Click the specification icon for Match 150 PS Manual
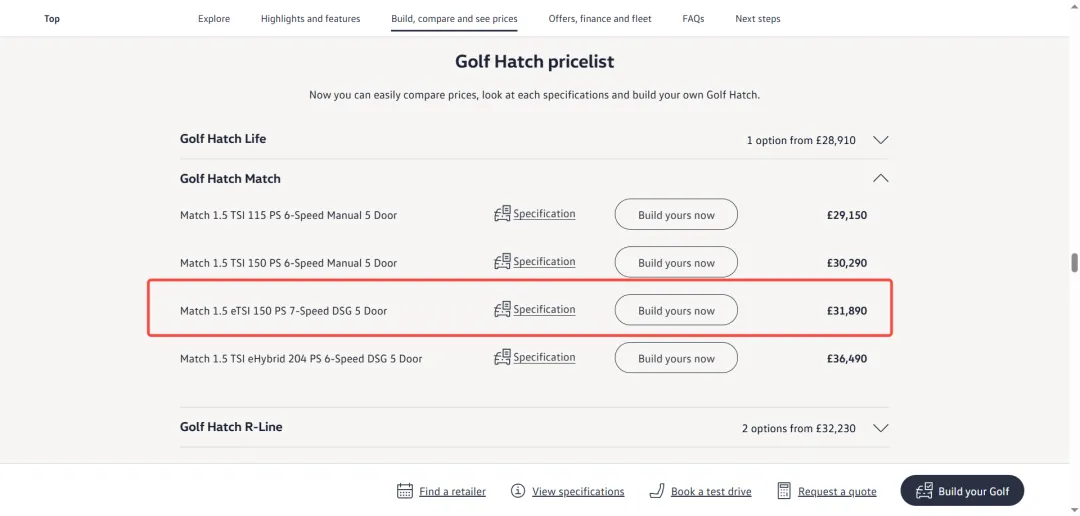The height and width of the screenshot is (516, 1080). 502,262
